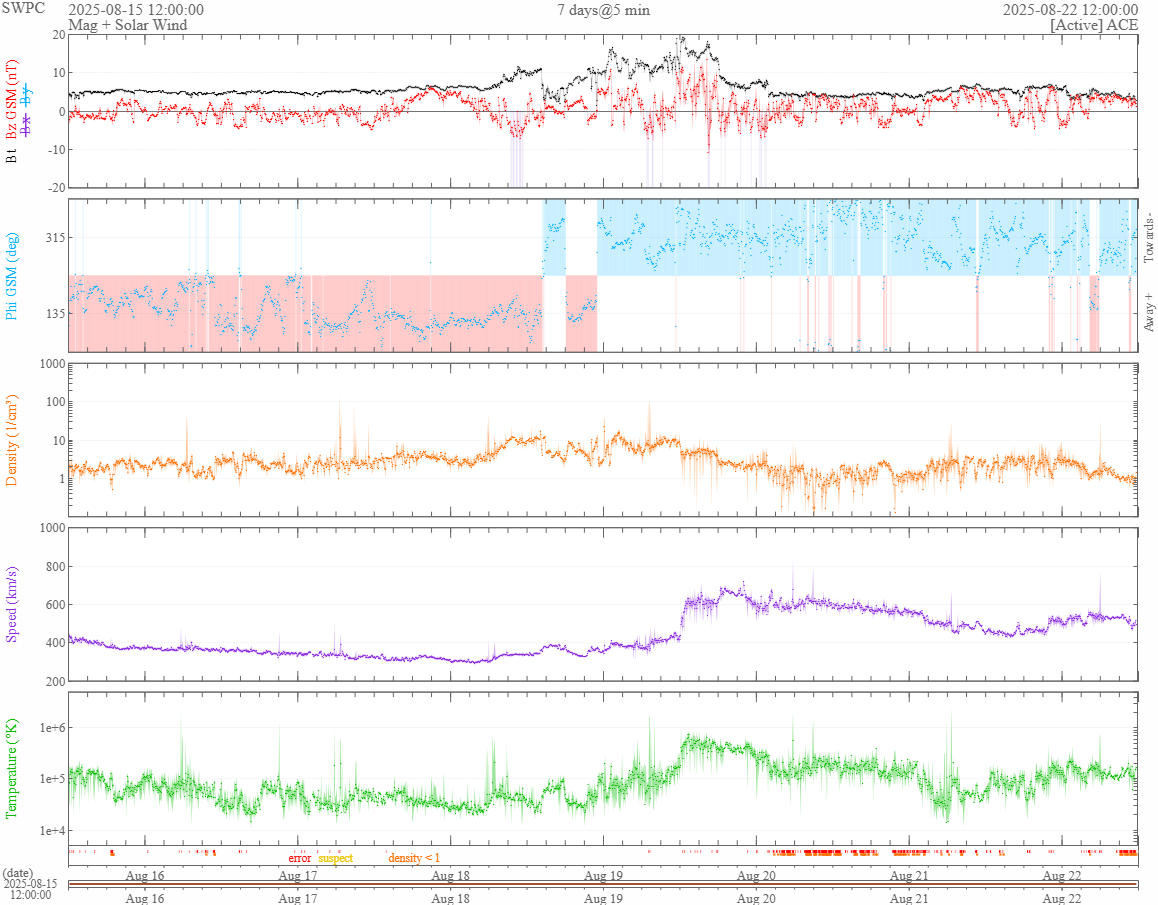Screen dimensions: 1158x905
Task: Click inside the green Temperature plot panel
Action: [603, 768]
